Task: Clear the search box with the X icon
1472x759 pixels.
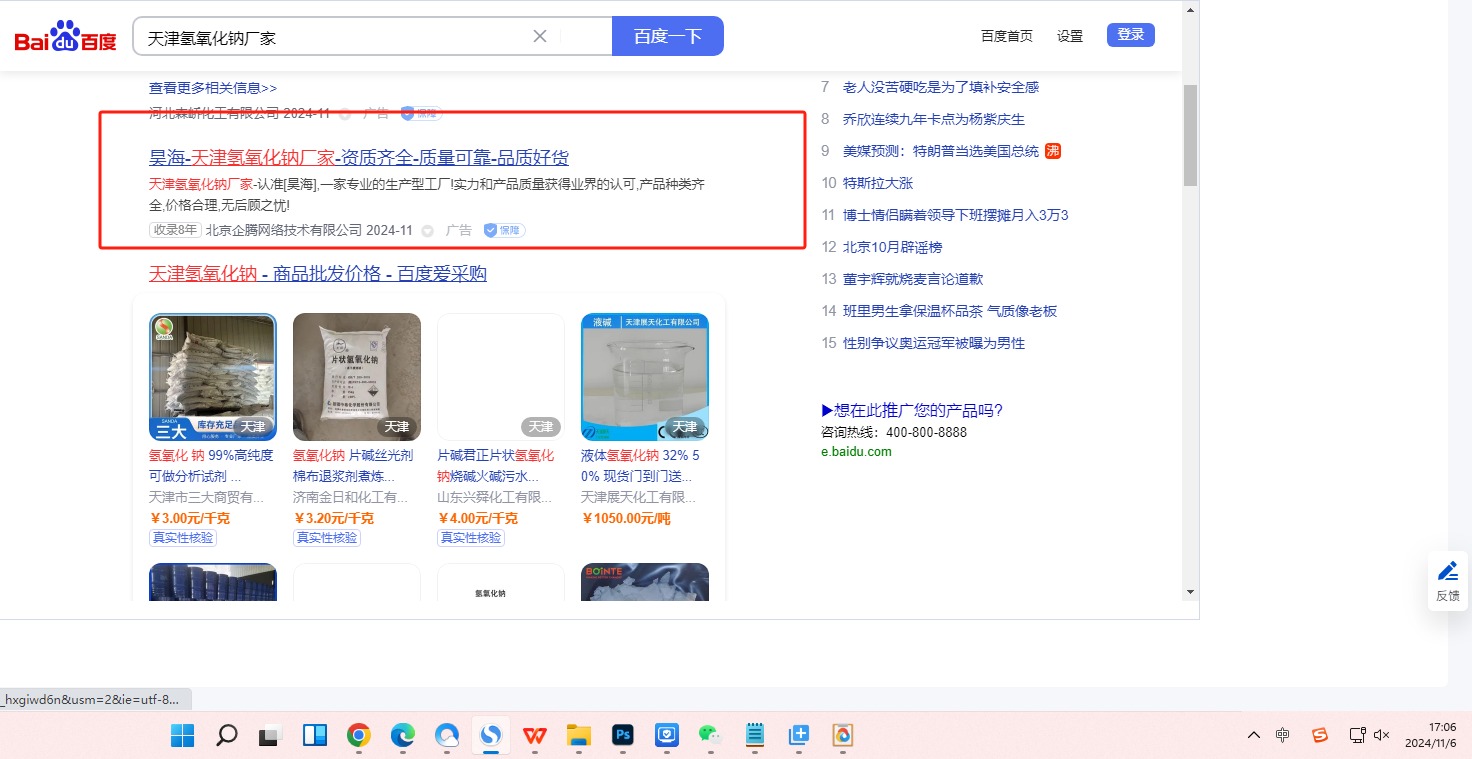Action: pos(540,37)
